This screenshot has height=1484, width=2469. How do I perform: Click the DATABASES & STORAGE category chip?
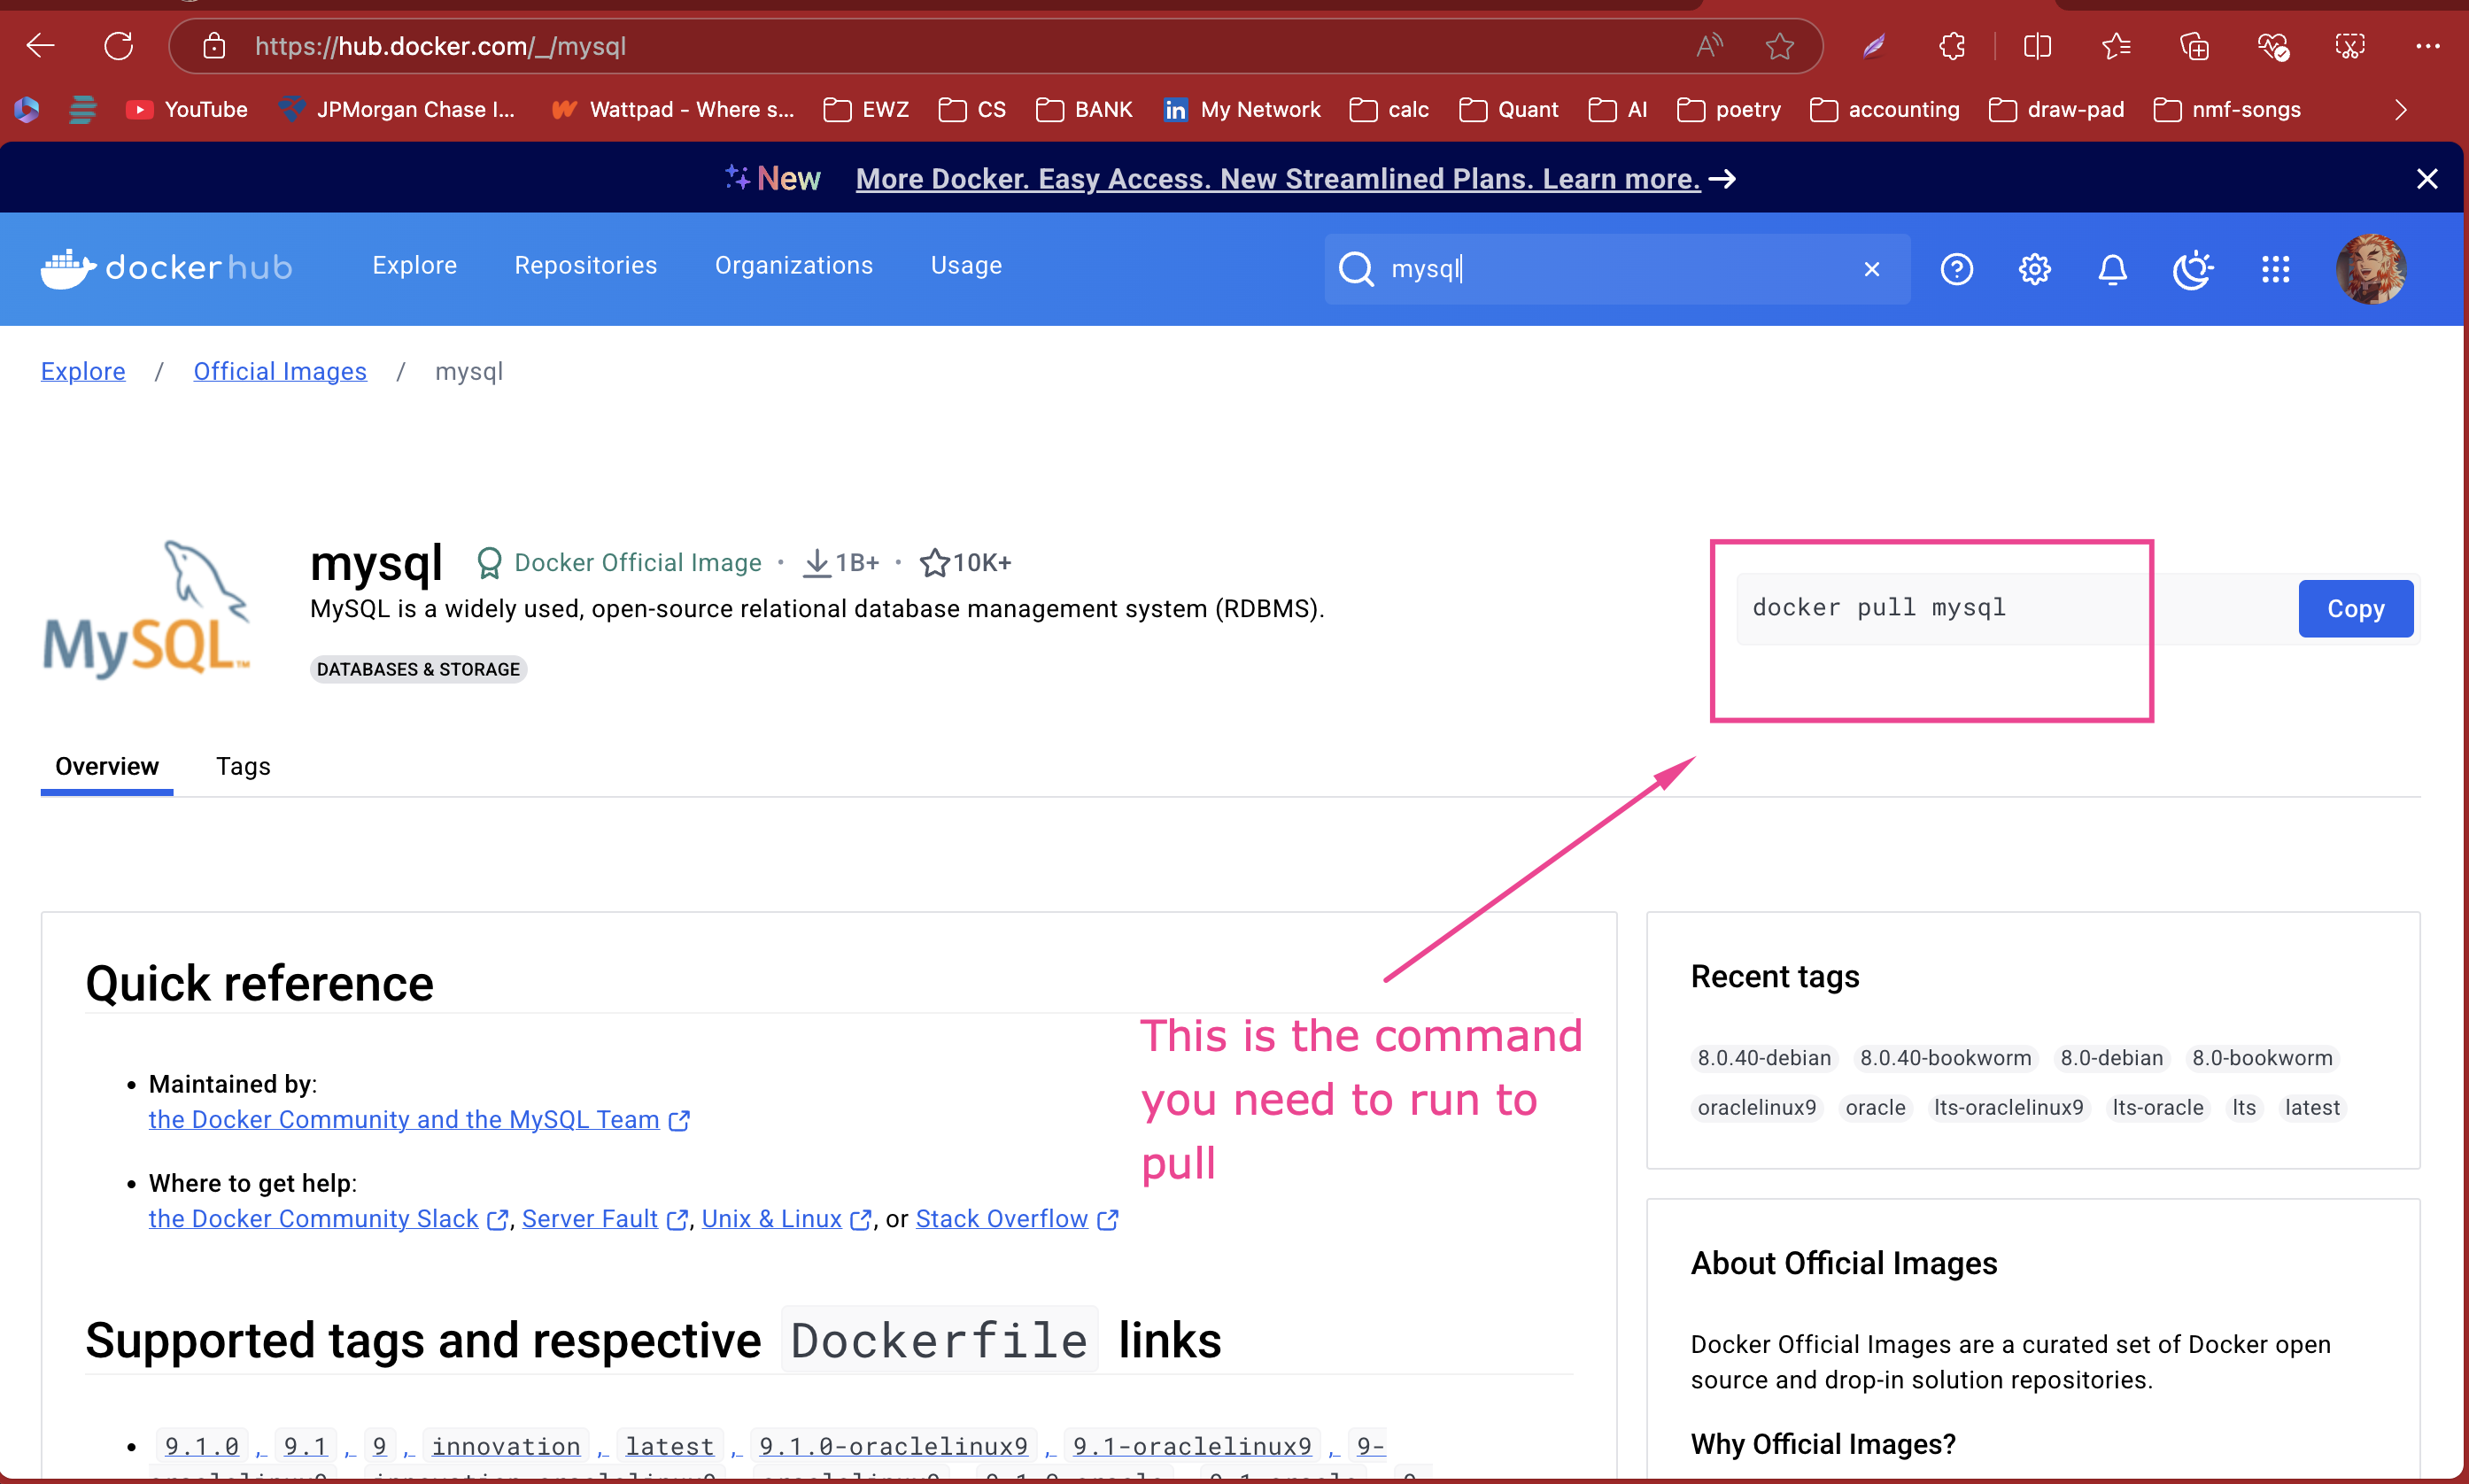(x=418, y=669)
